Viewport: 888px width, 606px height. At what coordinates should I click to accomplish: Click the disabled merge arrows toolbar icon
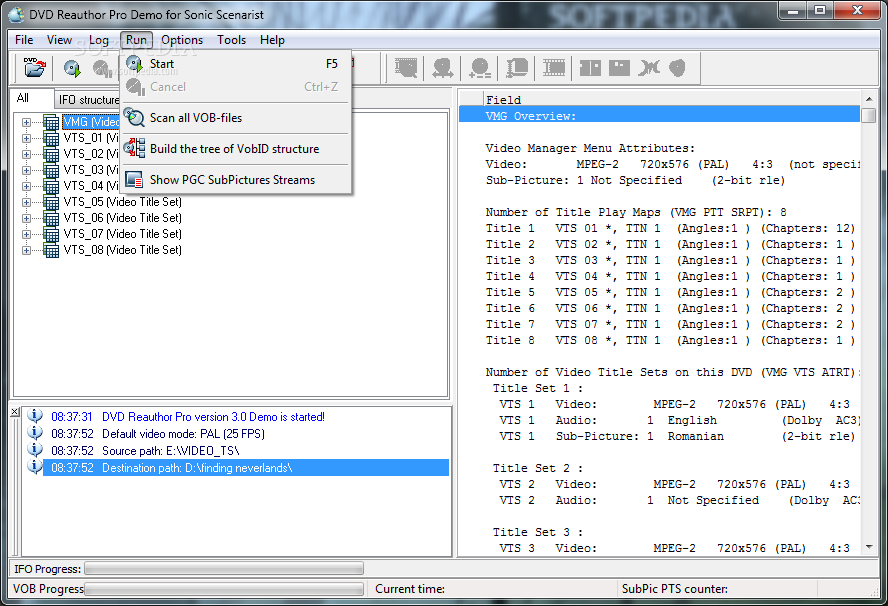[x=648, y=67]
